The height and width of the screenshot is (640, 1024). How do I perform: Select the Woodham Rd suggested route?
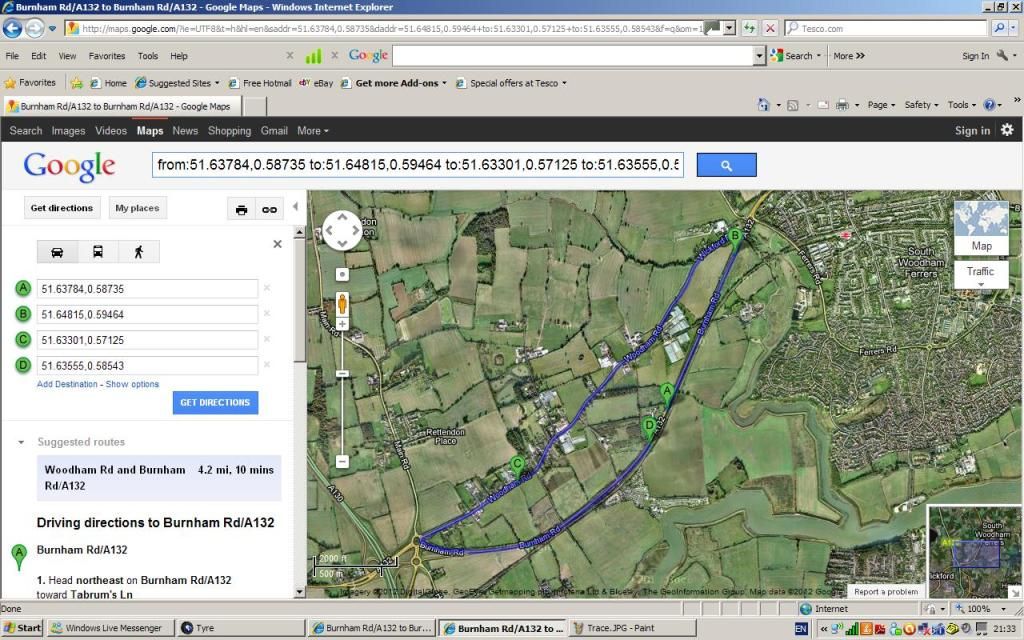click(159, 478)
